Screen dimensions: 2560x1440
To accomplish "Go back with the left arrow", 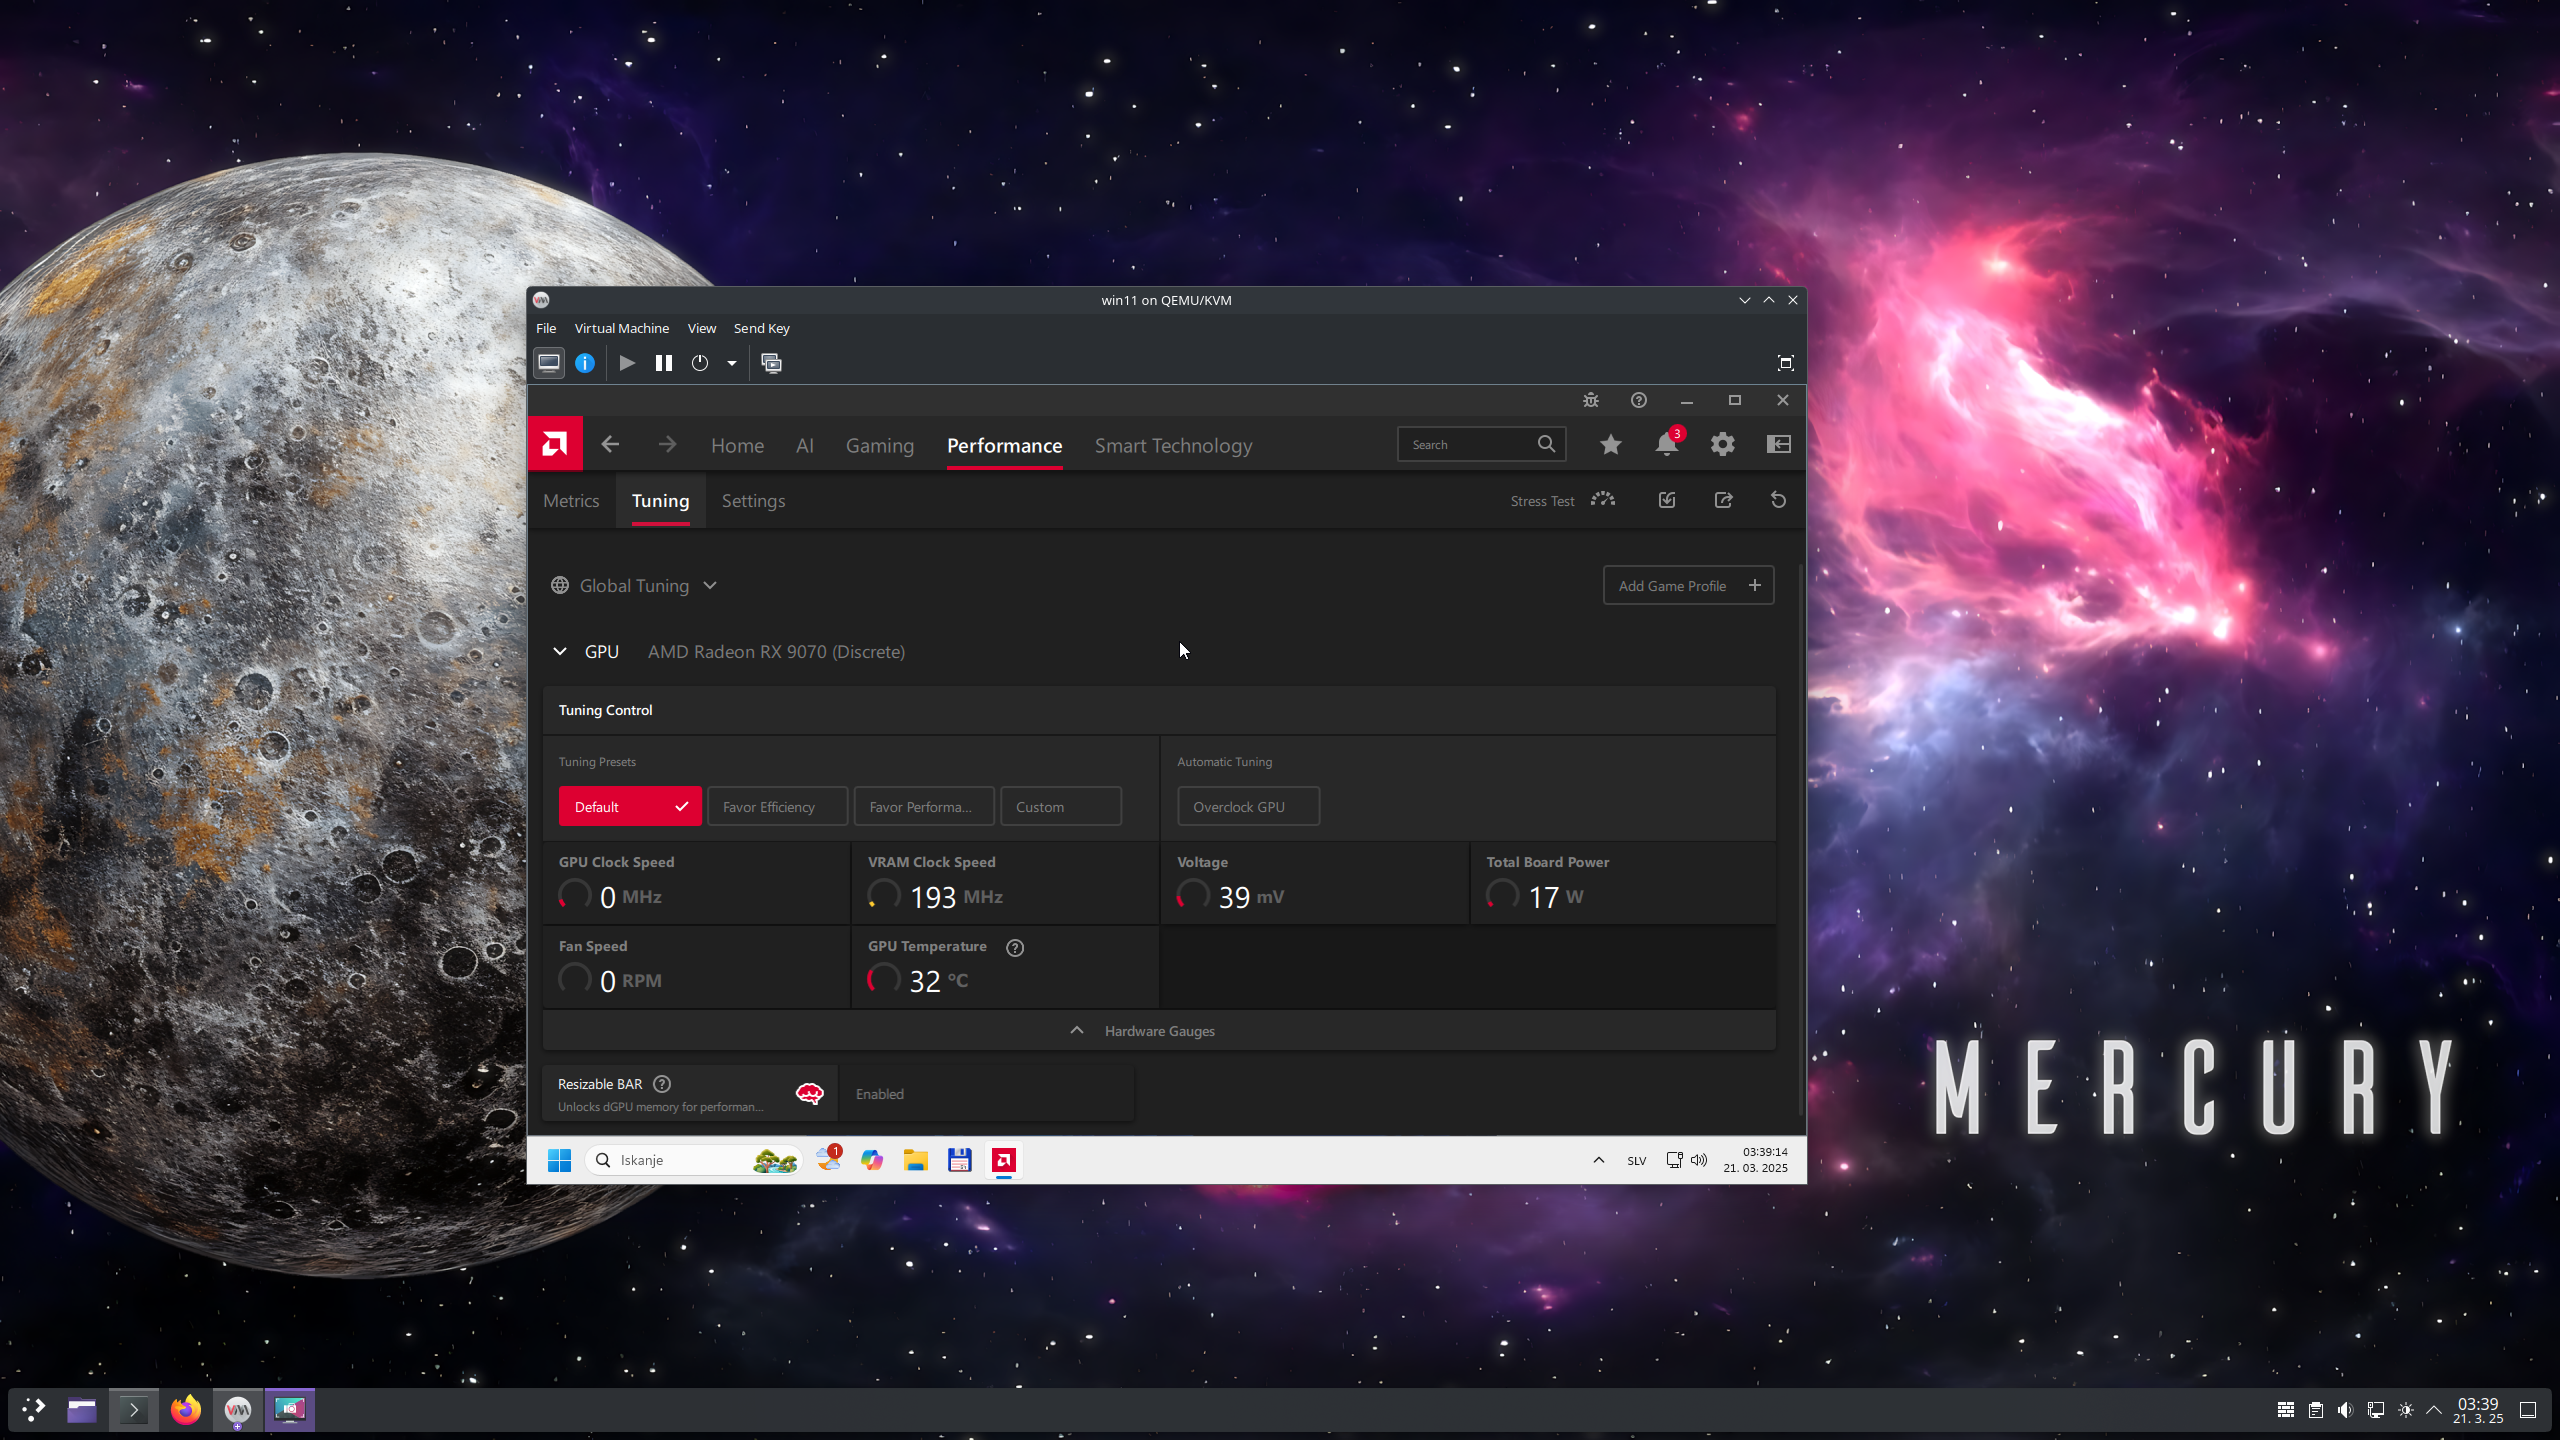I will tap(610, 444).
